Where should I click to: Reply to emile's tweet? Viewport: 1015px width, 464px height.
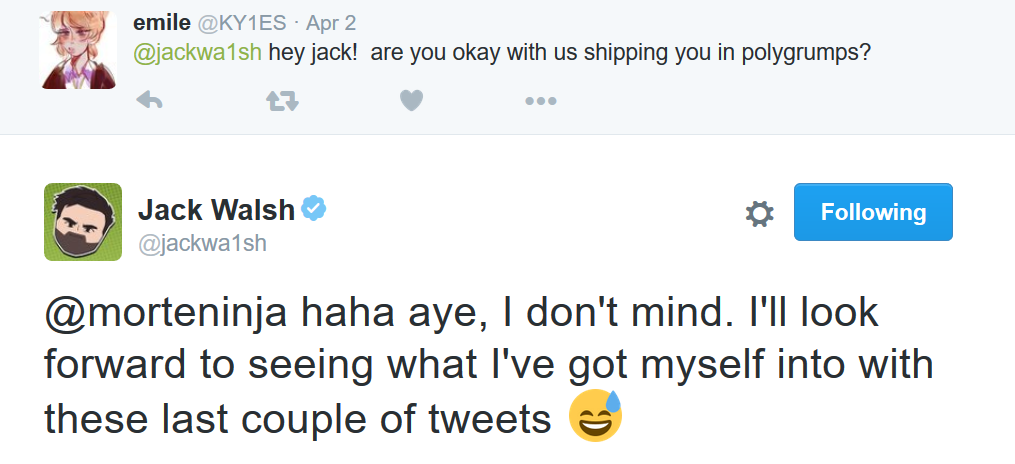149,100
